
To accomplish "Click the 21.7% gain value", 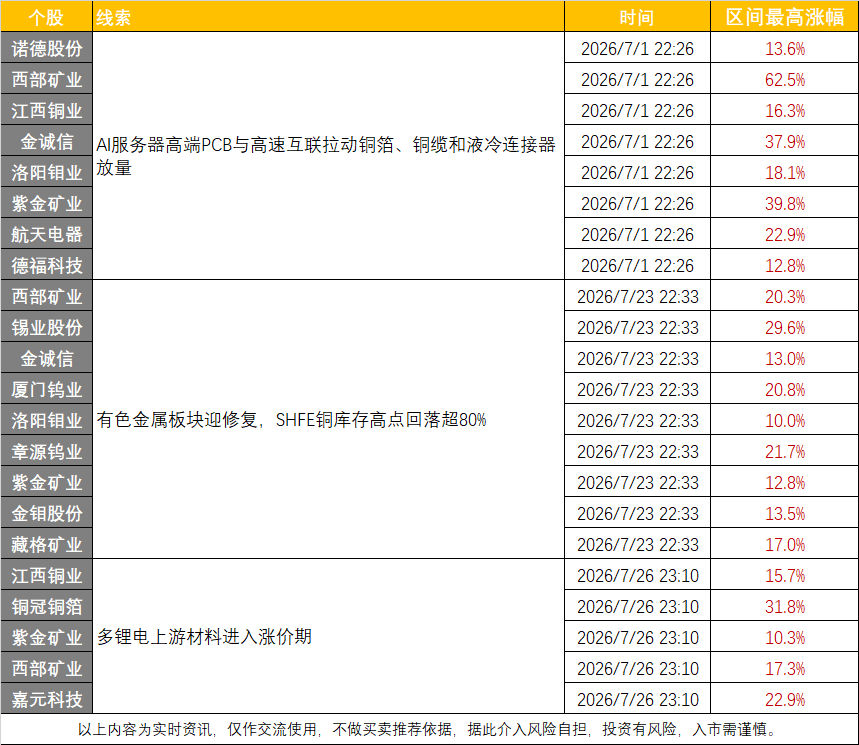I will click(784, 452).
